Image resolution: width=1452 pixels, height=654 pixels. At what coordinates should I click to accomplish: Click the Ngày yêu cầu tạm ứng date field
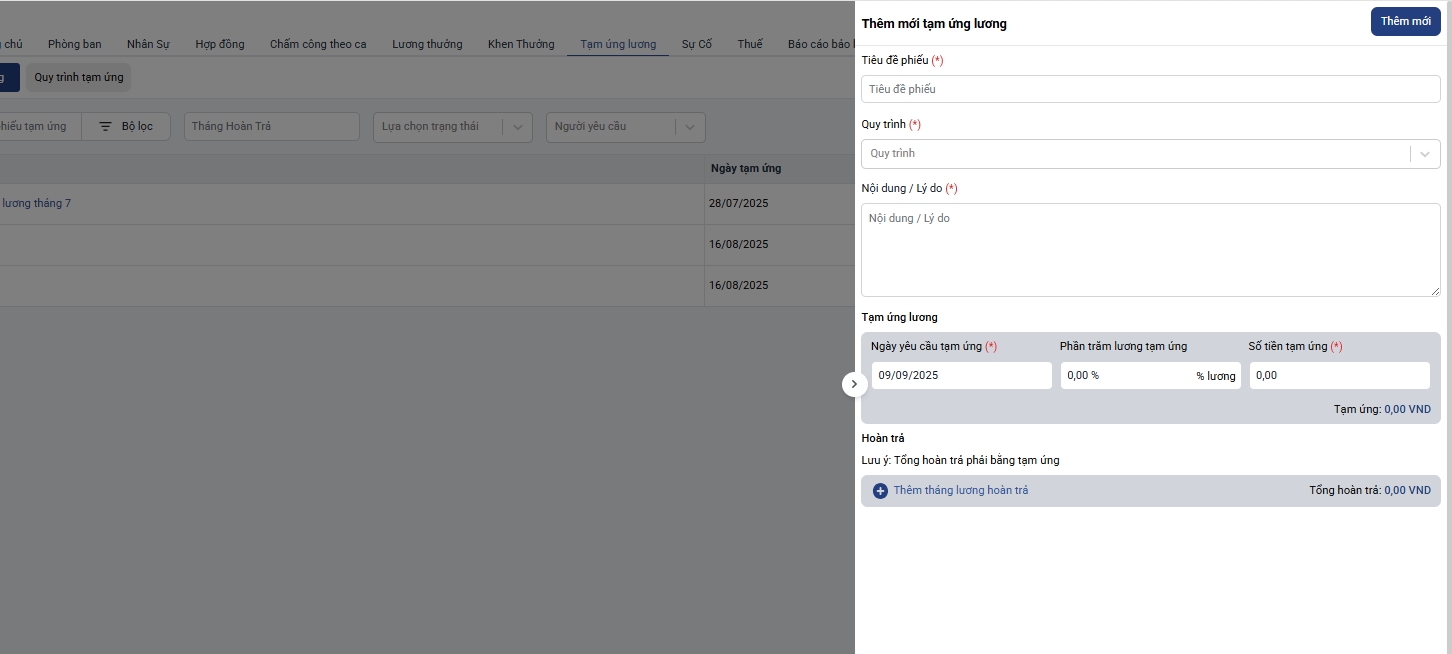pyautogui.click(x=961, y=376)
